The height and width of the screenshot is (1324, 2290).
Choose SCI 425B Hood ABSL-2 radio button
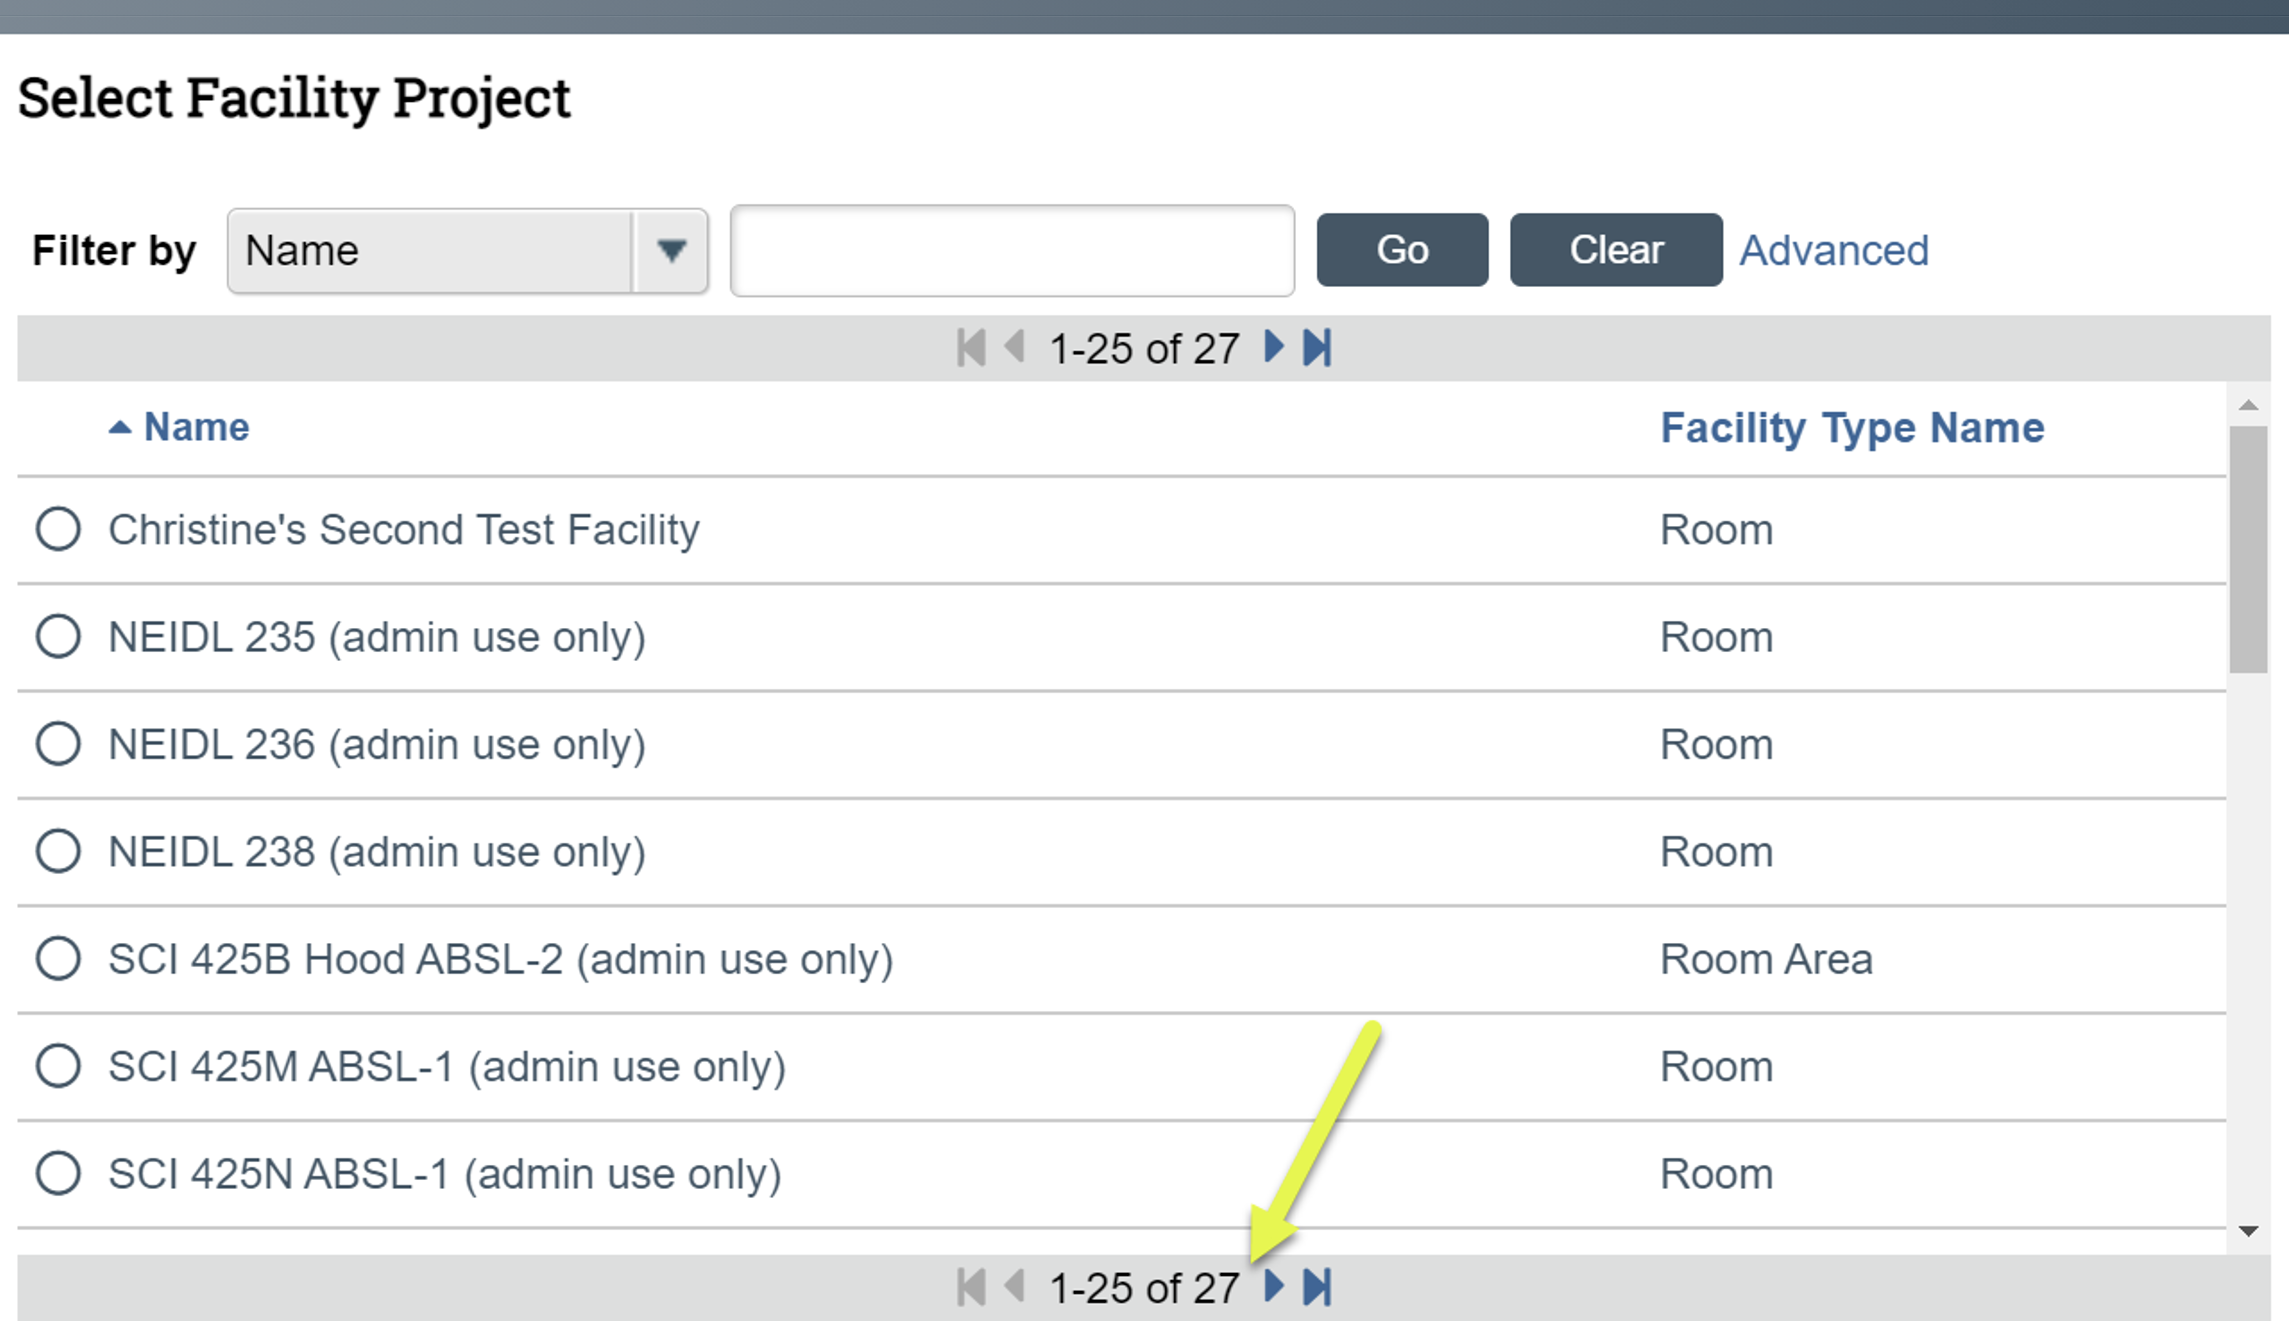click(58, 958)
